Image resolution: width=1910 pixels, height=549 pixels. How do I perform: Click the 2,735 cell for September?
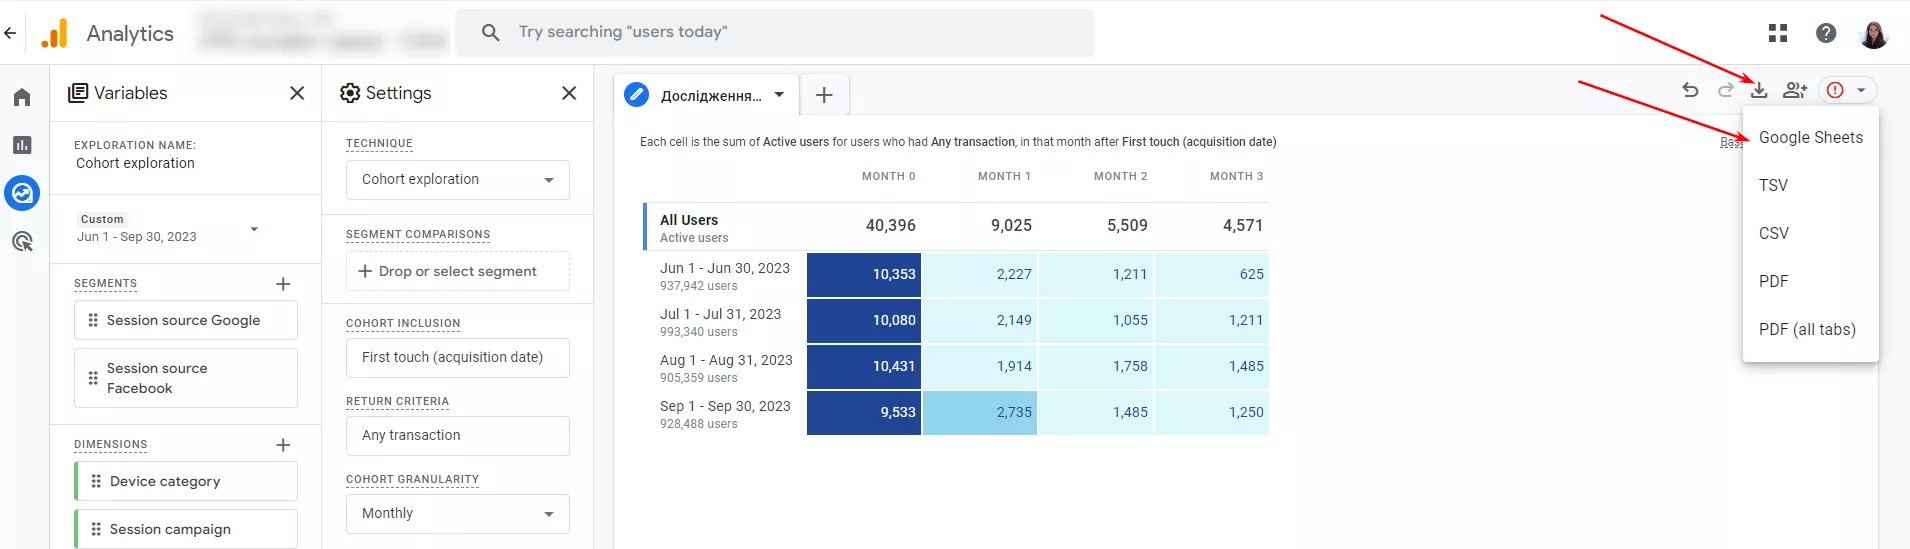[980, 412]
